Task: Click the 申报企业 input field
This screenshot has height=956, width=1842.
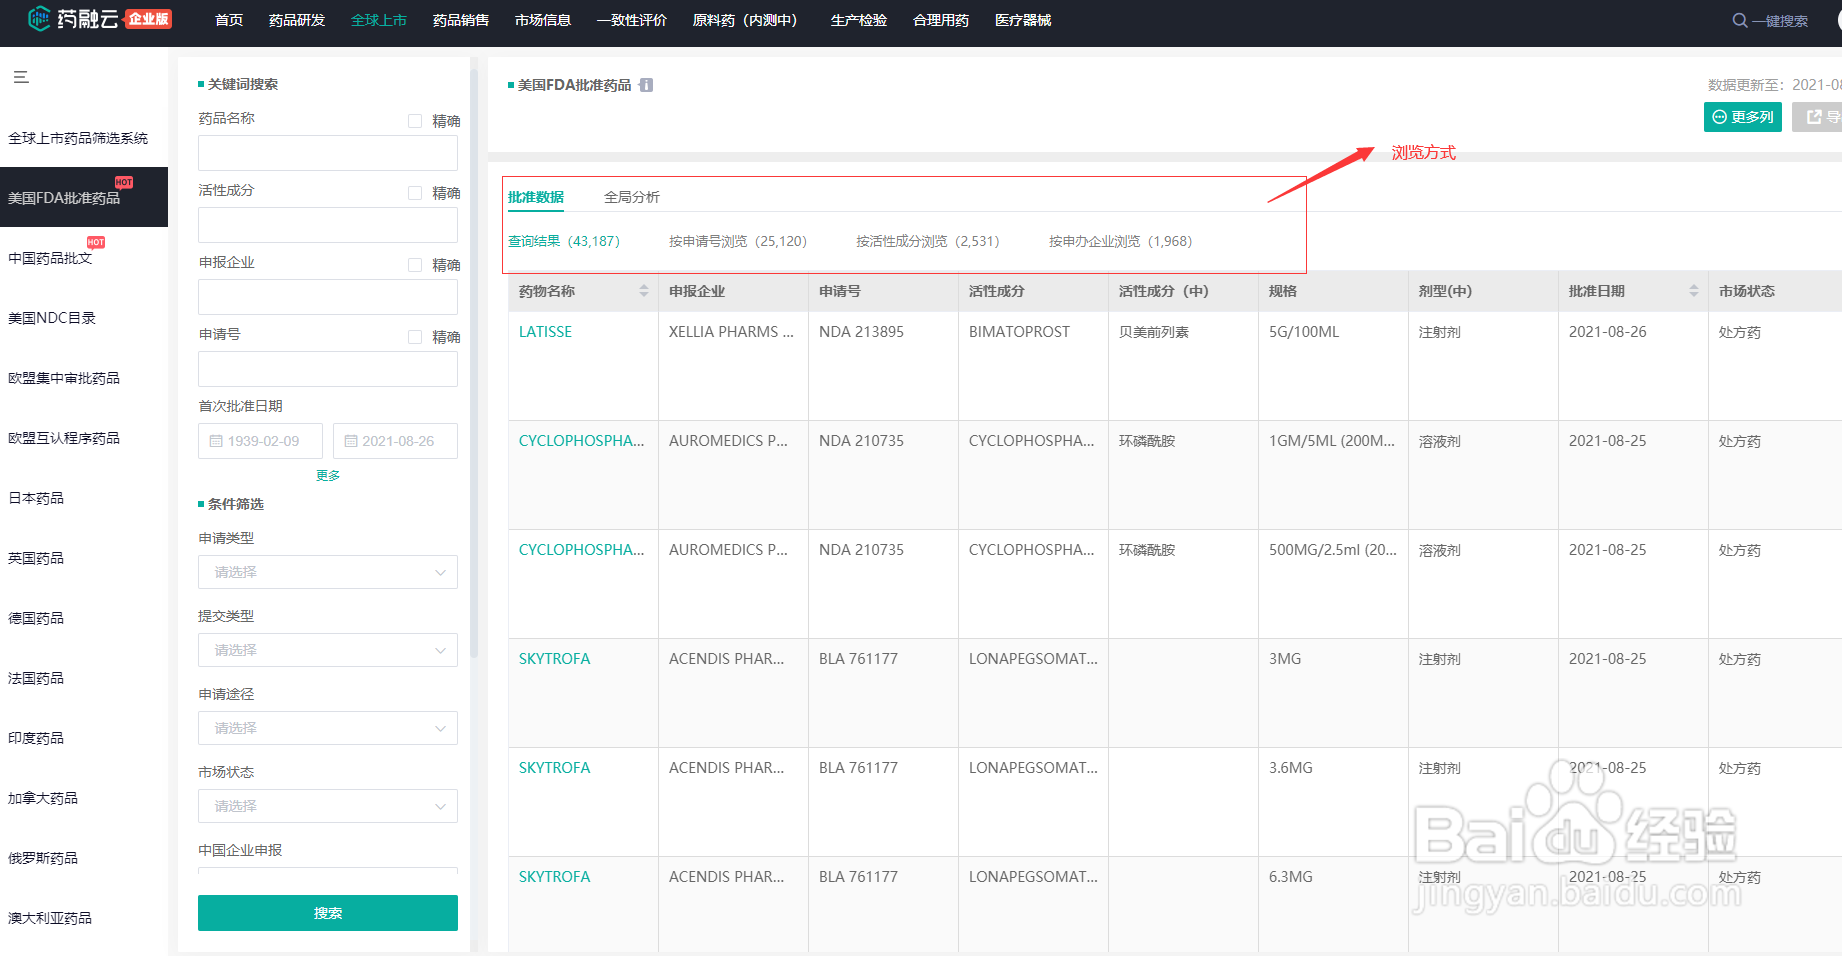Action: pyautogui.click(x=328, y=297)
